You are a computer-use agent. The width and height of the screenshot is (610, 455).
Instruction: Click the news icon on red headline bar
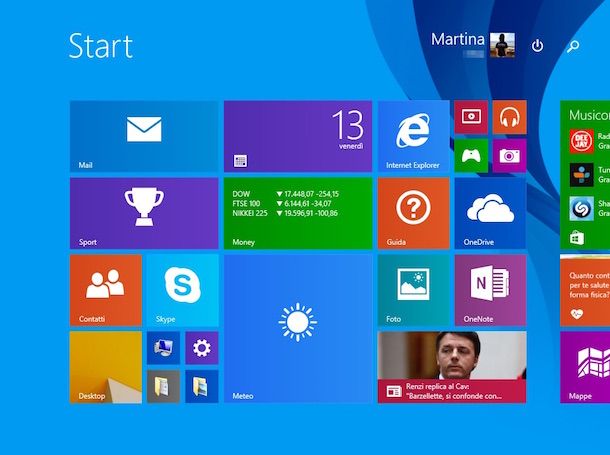pos(394,391)
